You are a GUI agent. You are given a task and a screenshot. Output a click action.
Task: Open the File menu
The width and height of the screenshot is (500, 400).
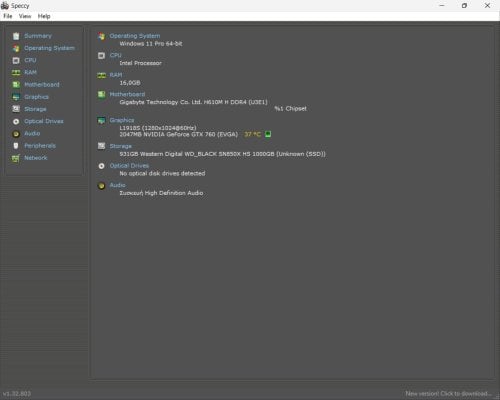click(8, 16)
